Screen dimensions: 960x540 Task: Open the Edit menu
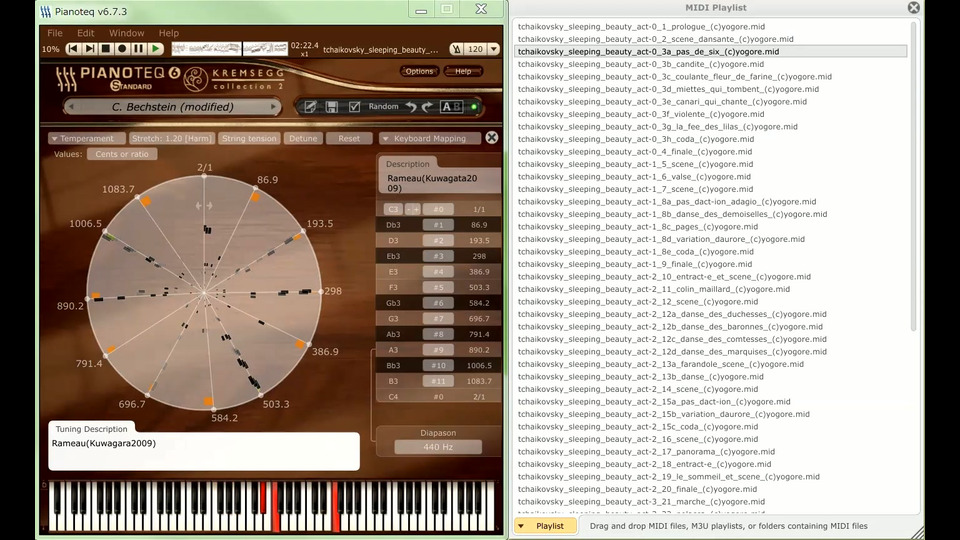pyautogui.click(x=85, y=33)
